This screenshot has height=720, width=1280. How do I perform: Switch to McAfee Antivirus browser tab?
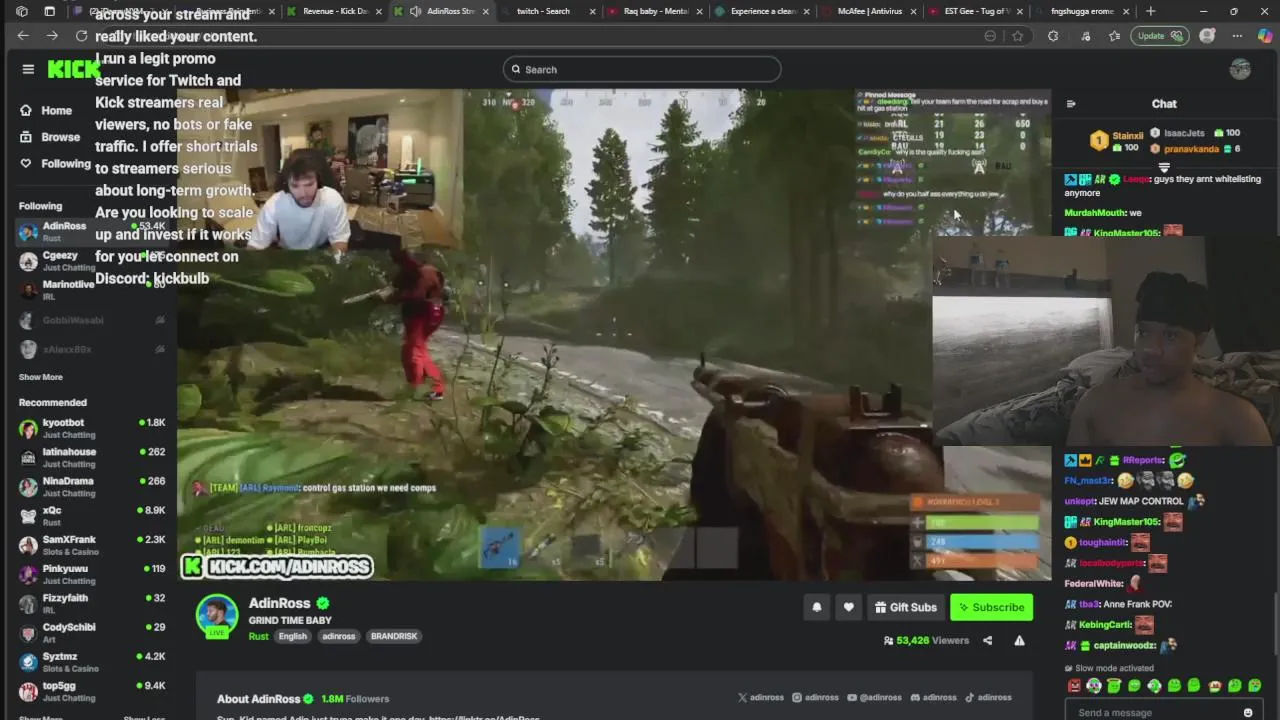click(871, 11)
